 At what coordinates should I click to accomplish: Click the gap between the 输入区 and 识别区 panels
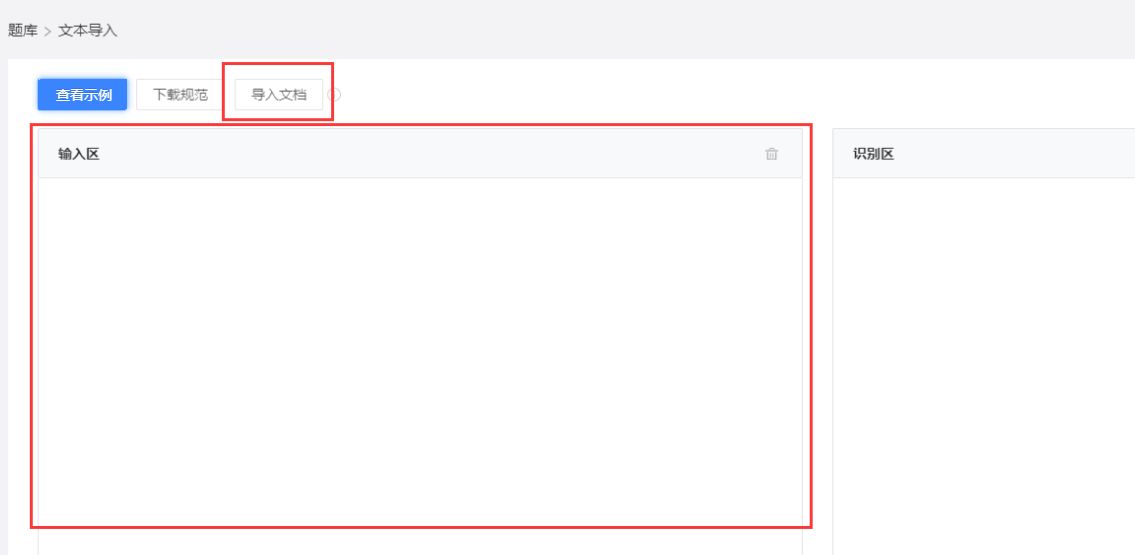tap(822, 340)
